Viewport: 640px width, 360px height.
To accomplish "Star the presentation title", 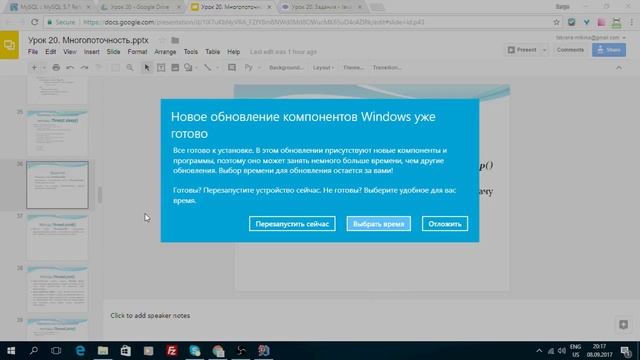I will coord(162,40).
